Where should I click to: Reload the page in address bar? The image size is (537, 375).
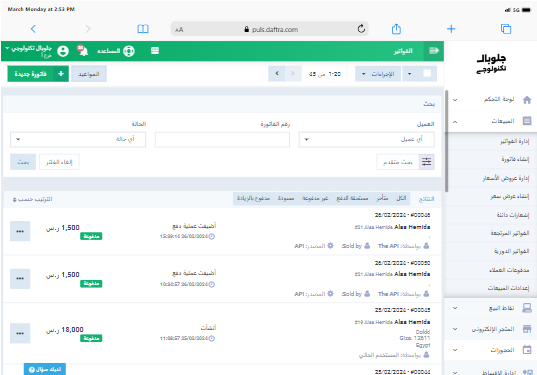(361, 29)
